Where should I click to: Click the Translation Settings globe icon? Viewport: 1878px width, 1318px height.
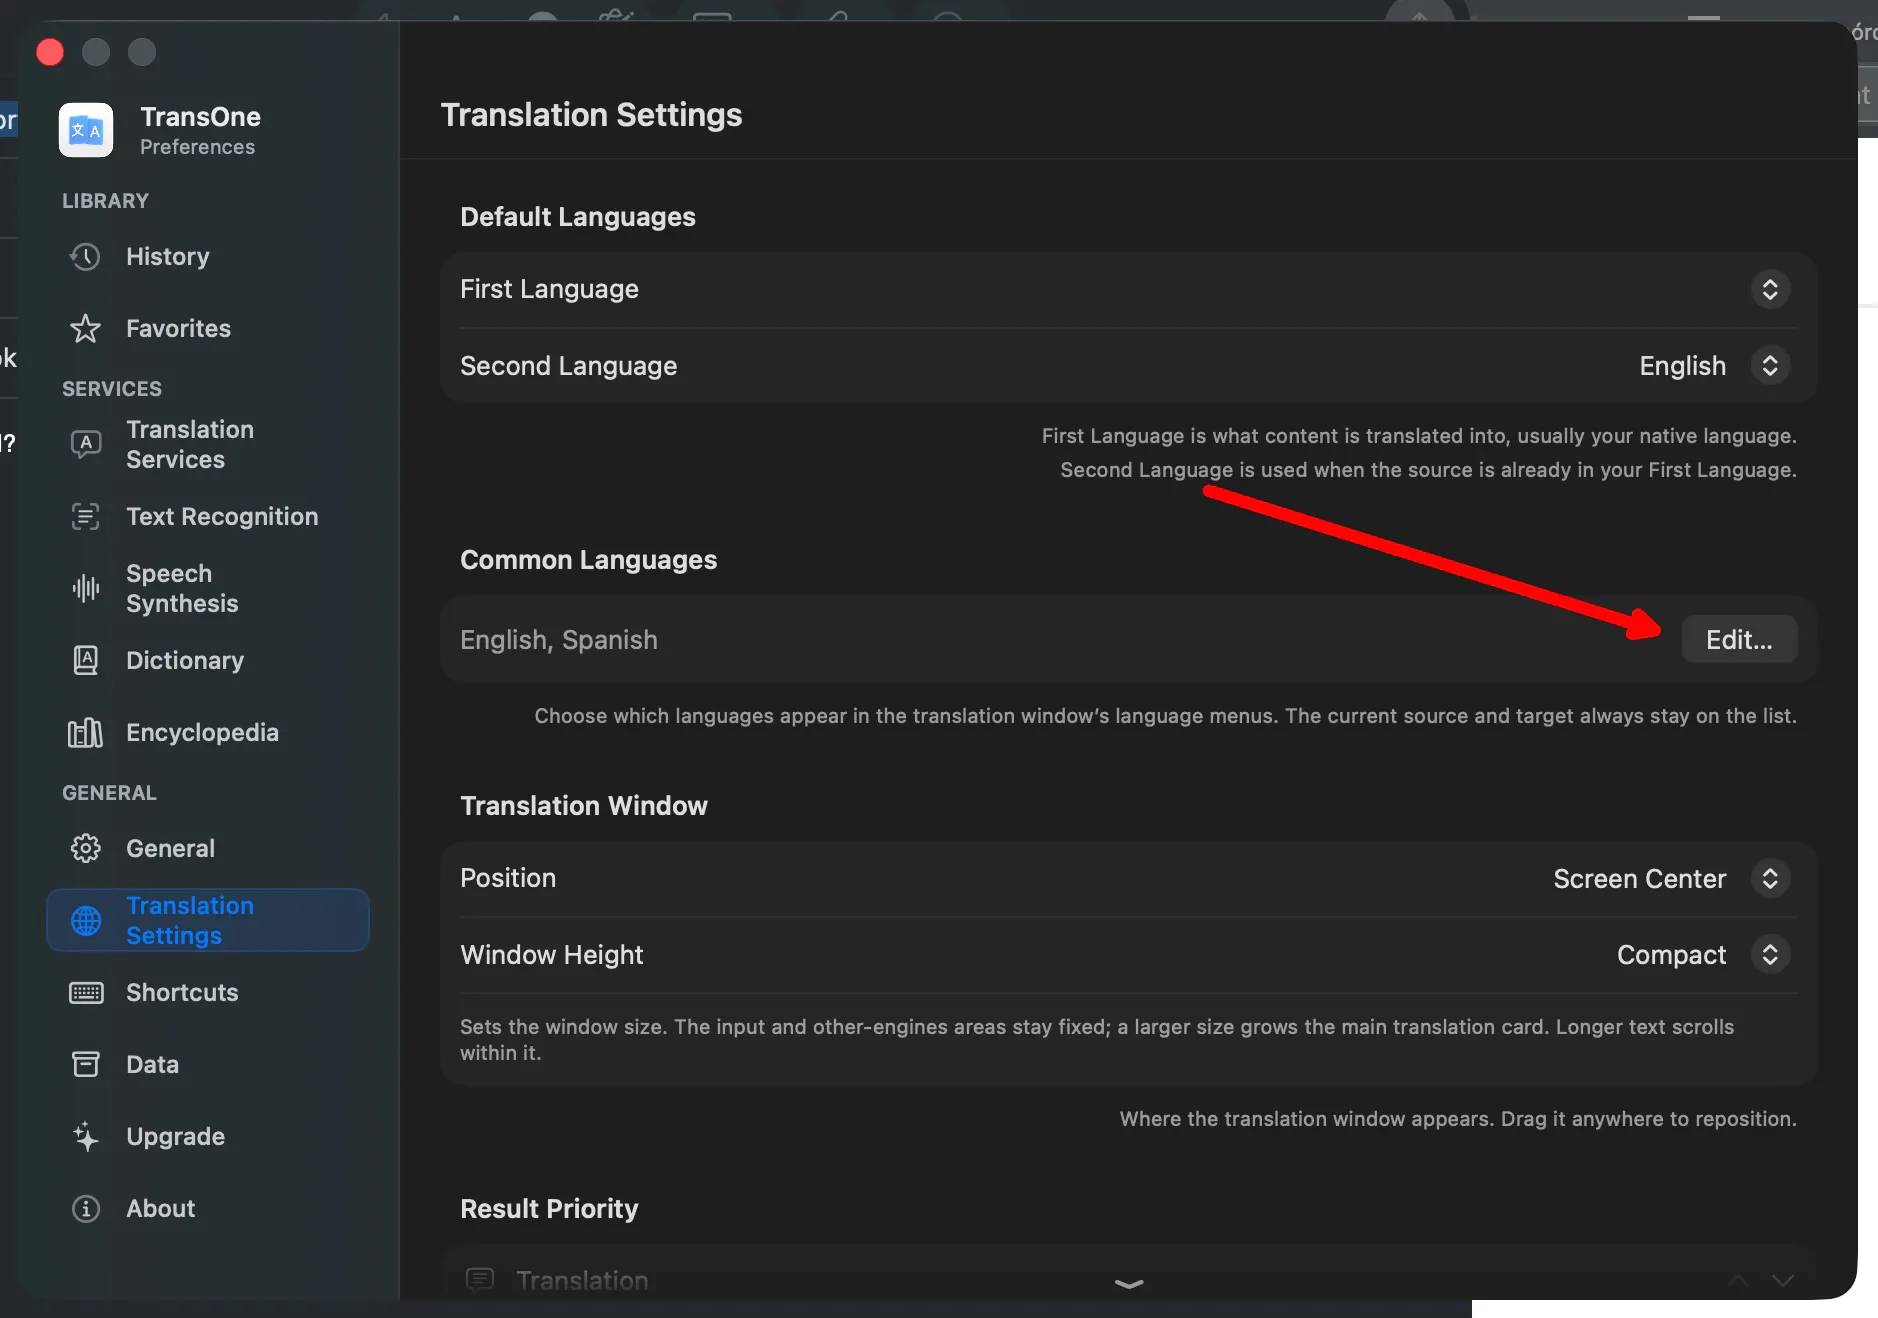click(86, 921)
